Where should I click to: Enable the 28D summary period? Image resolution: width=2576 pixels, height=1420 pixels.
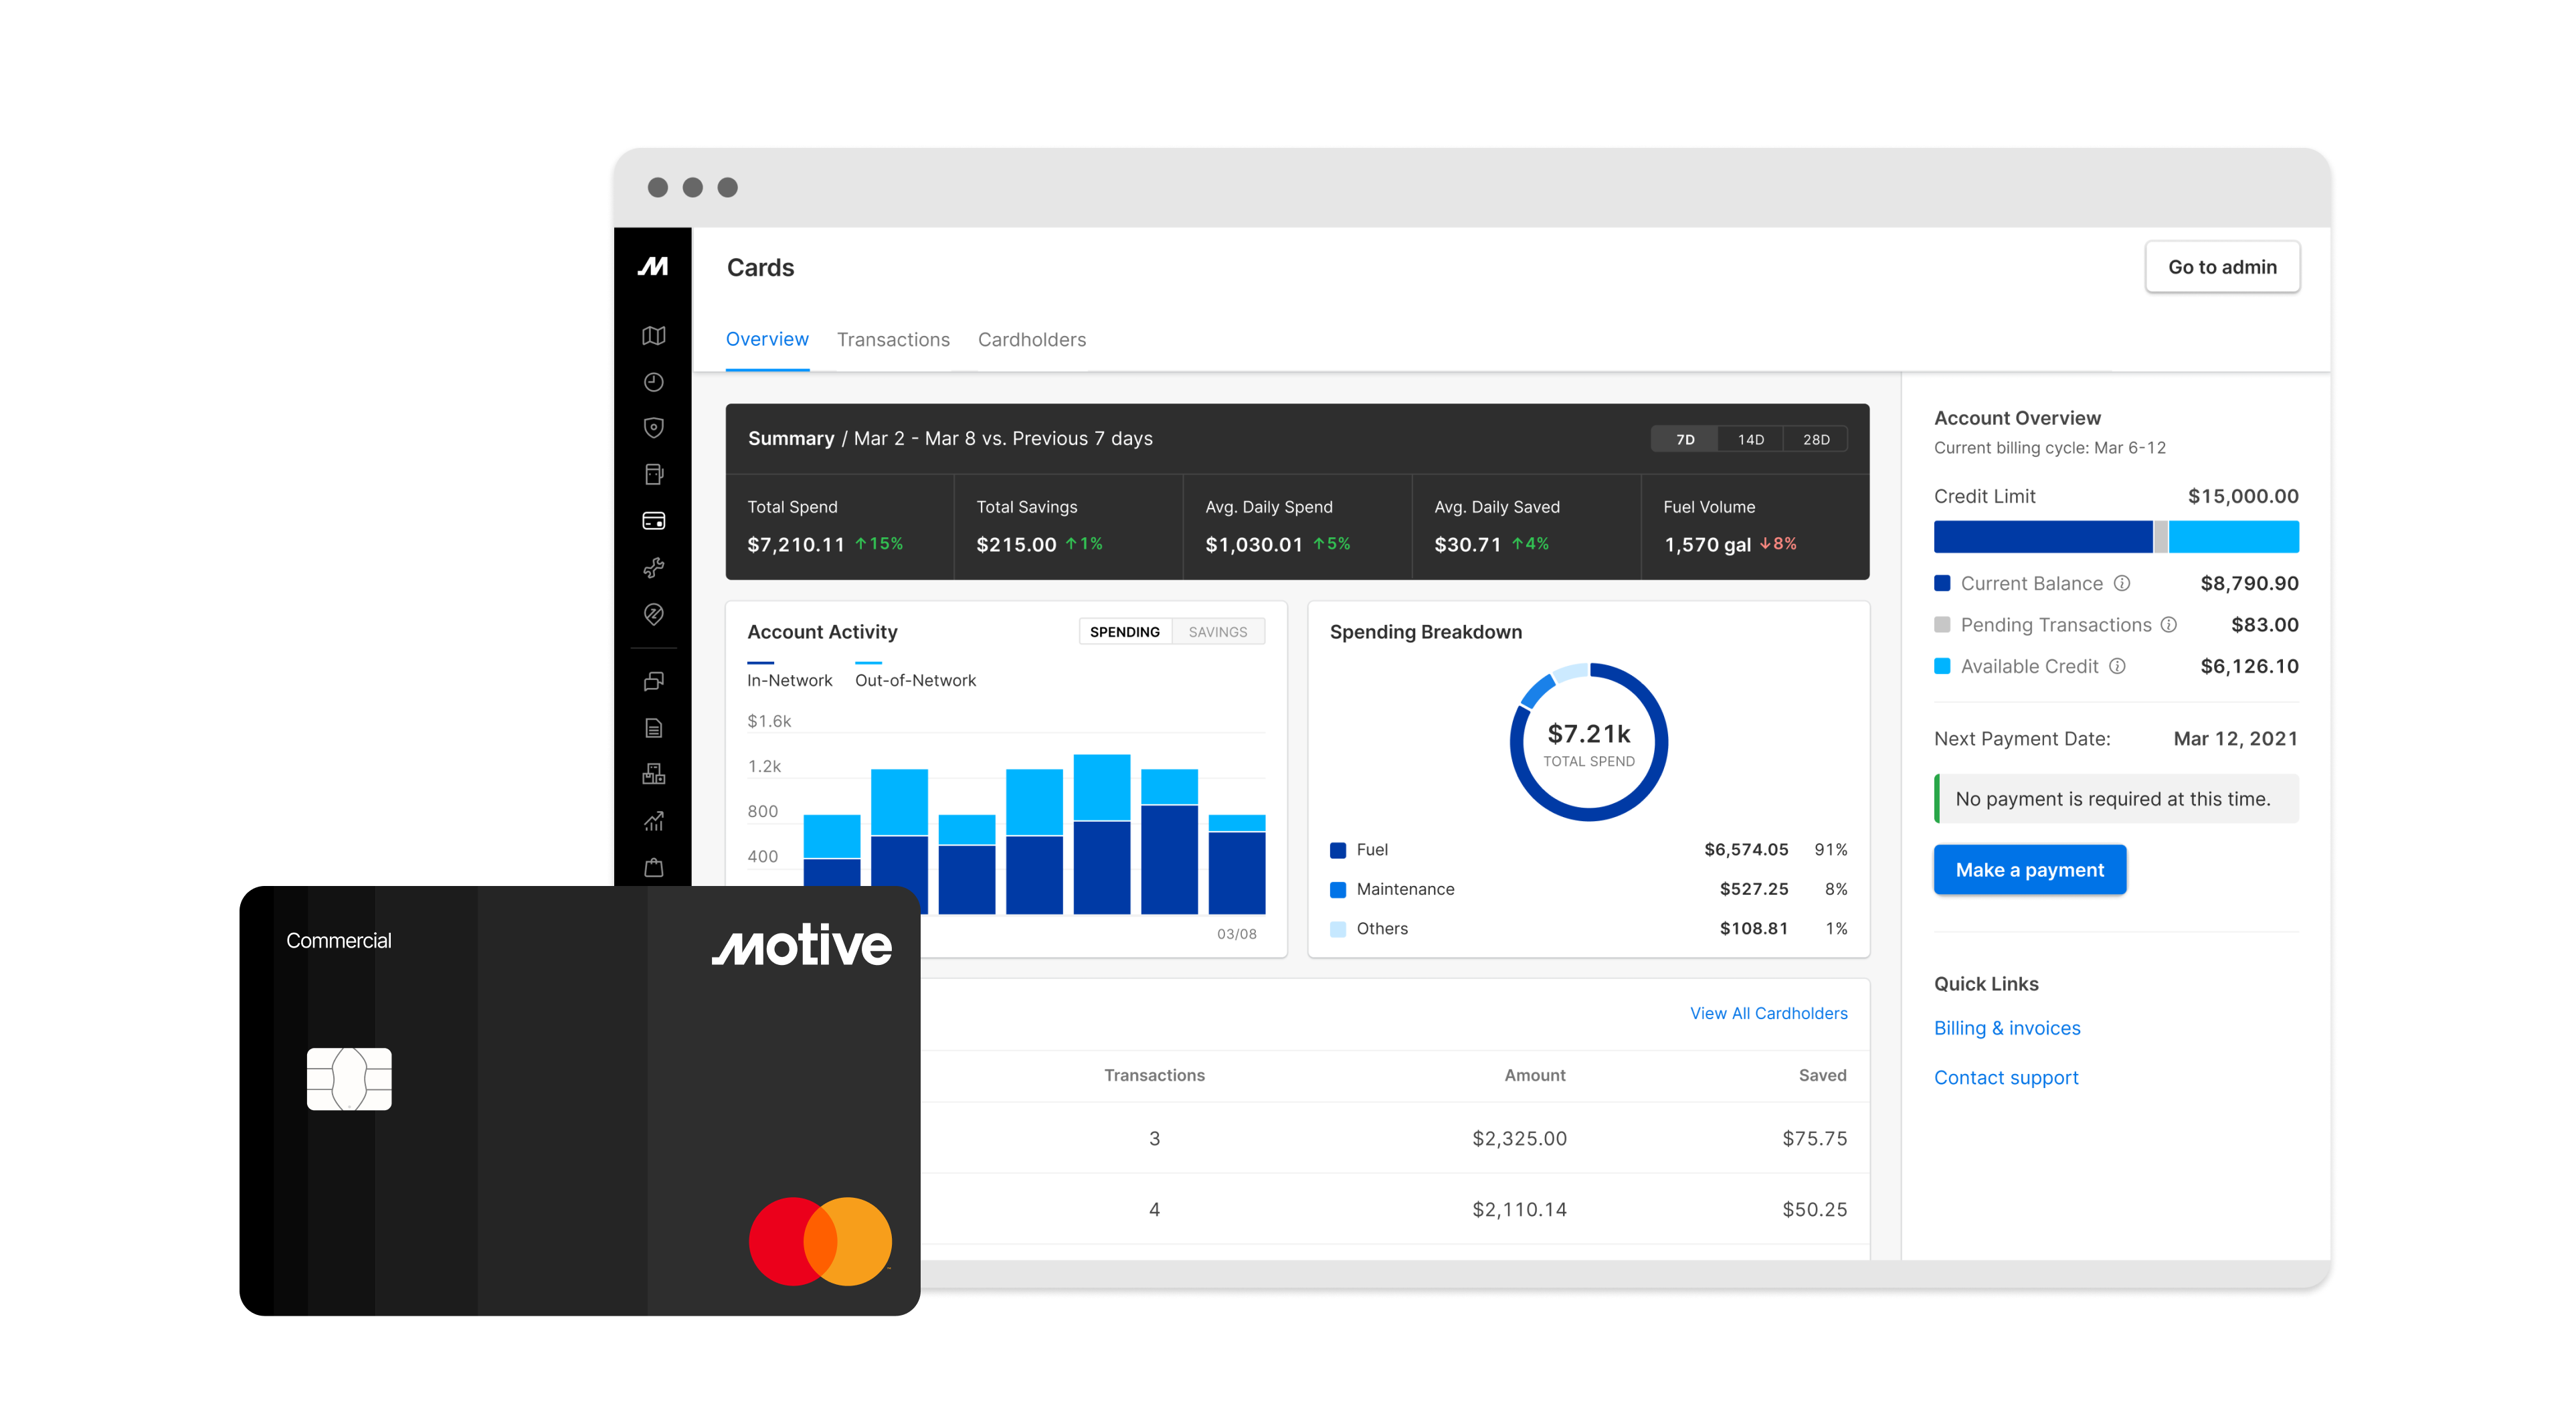tap(1816, 439)
